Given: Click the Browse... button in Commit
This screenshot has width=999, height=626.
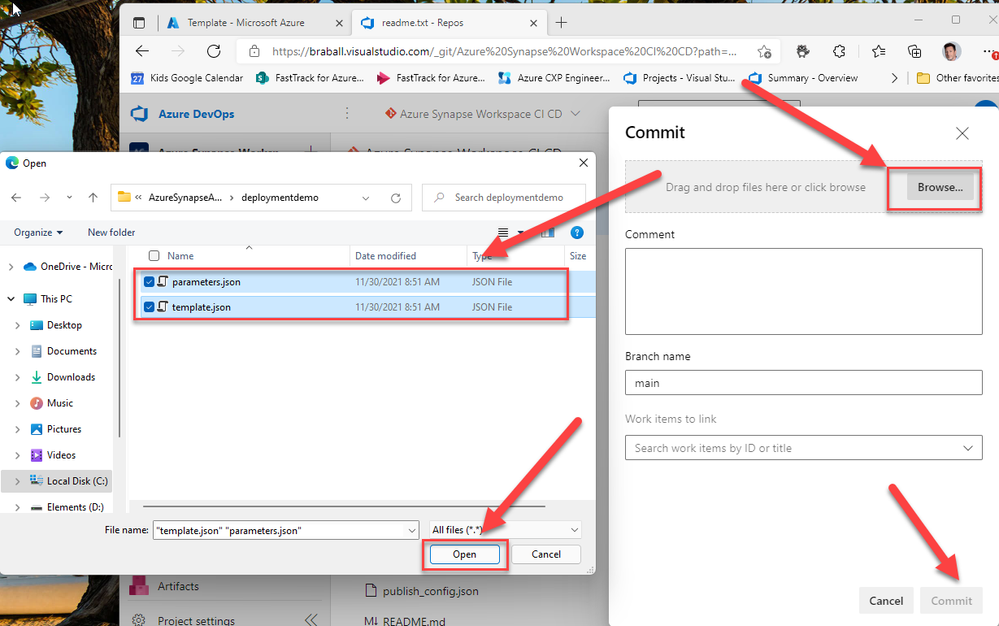Looking at the screenshot, I should 940,187.
